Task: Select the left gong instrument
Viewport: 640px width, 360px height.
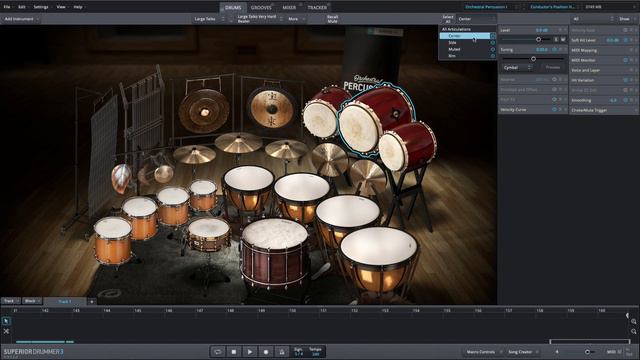Action: [x=204, y=111]
